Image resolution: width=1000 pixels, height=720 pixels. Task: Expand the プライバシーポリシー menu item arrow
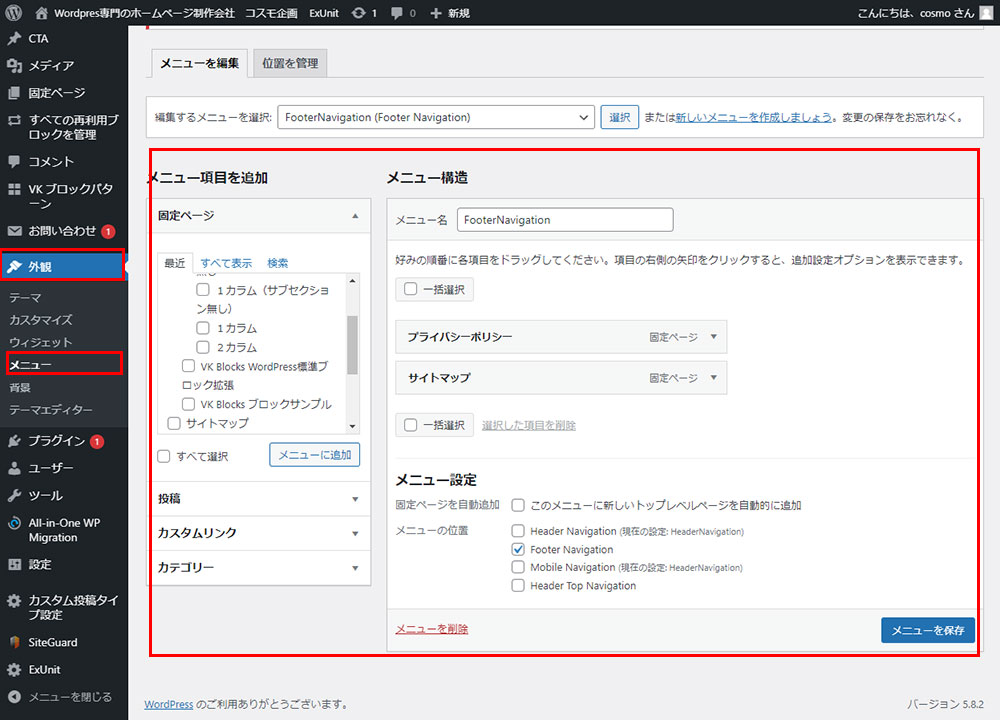point(713,337)
